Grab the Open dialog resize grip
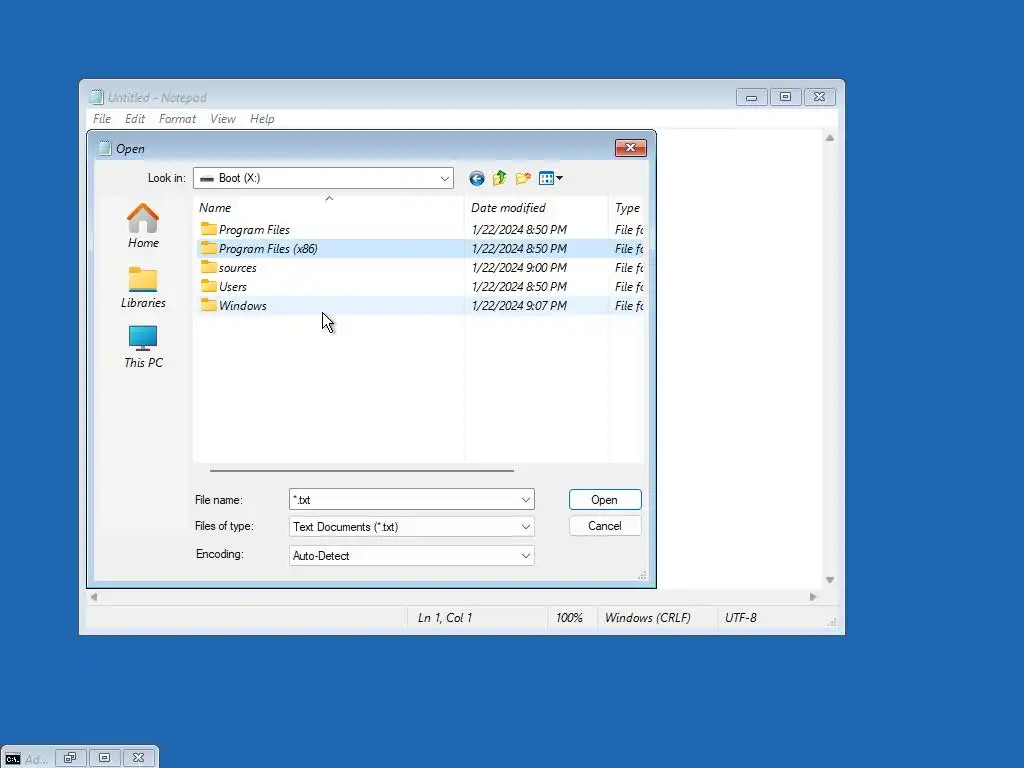 [642, 575]
